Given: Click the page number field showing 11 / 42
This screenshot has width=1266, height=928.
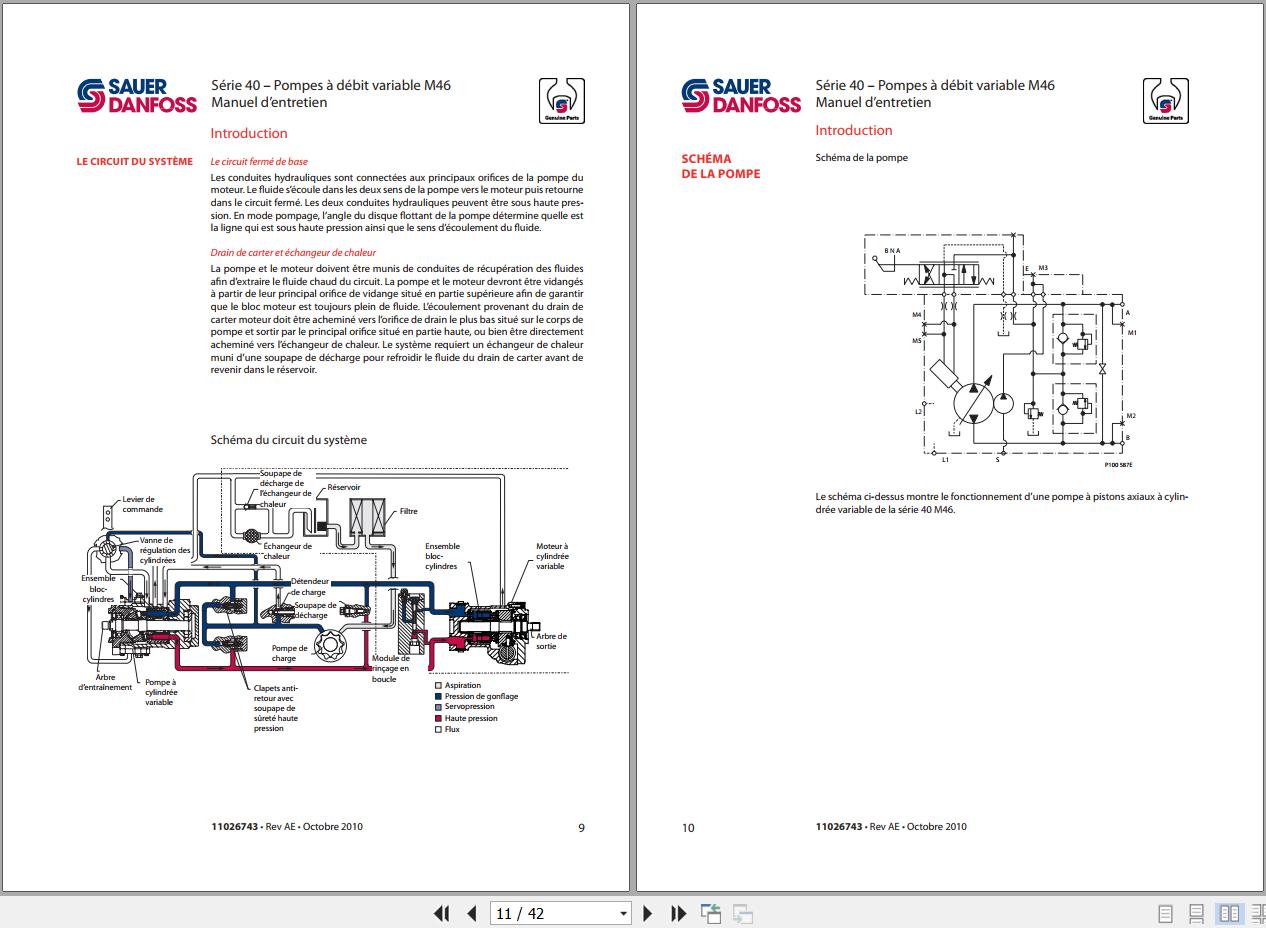Looking at the screenshot, I should coord(550,913).
